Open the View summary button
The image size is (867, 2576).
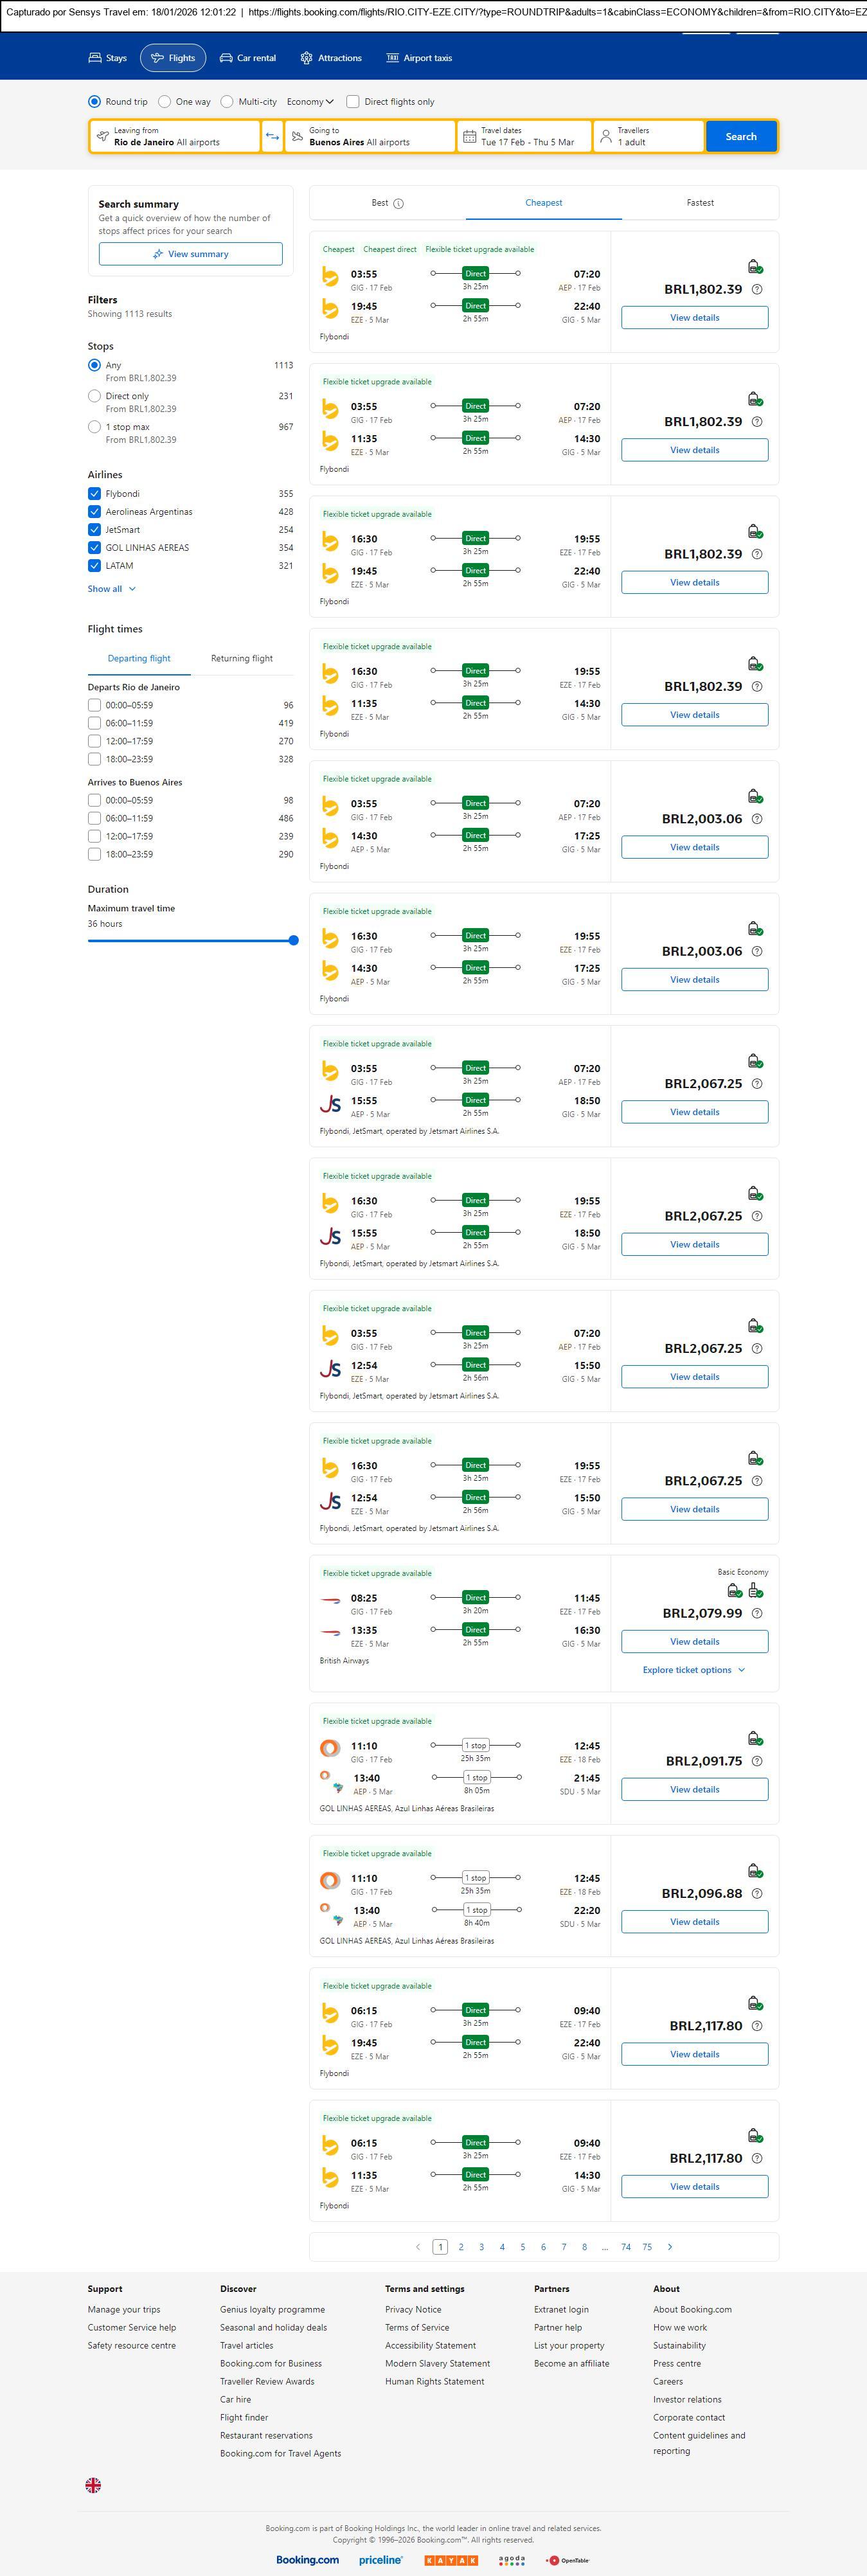pos(190,254)
